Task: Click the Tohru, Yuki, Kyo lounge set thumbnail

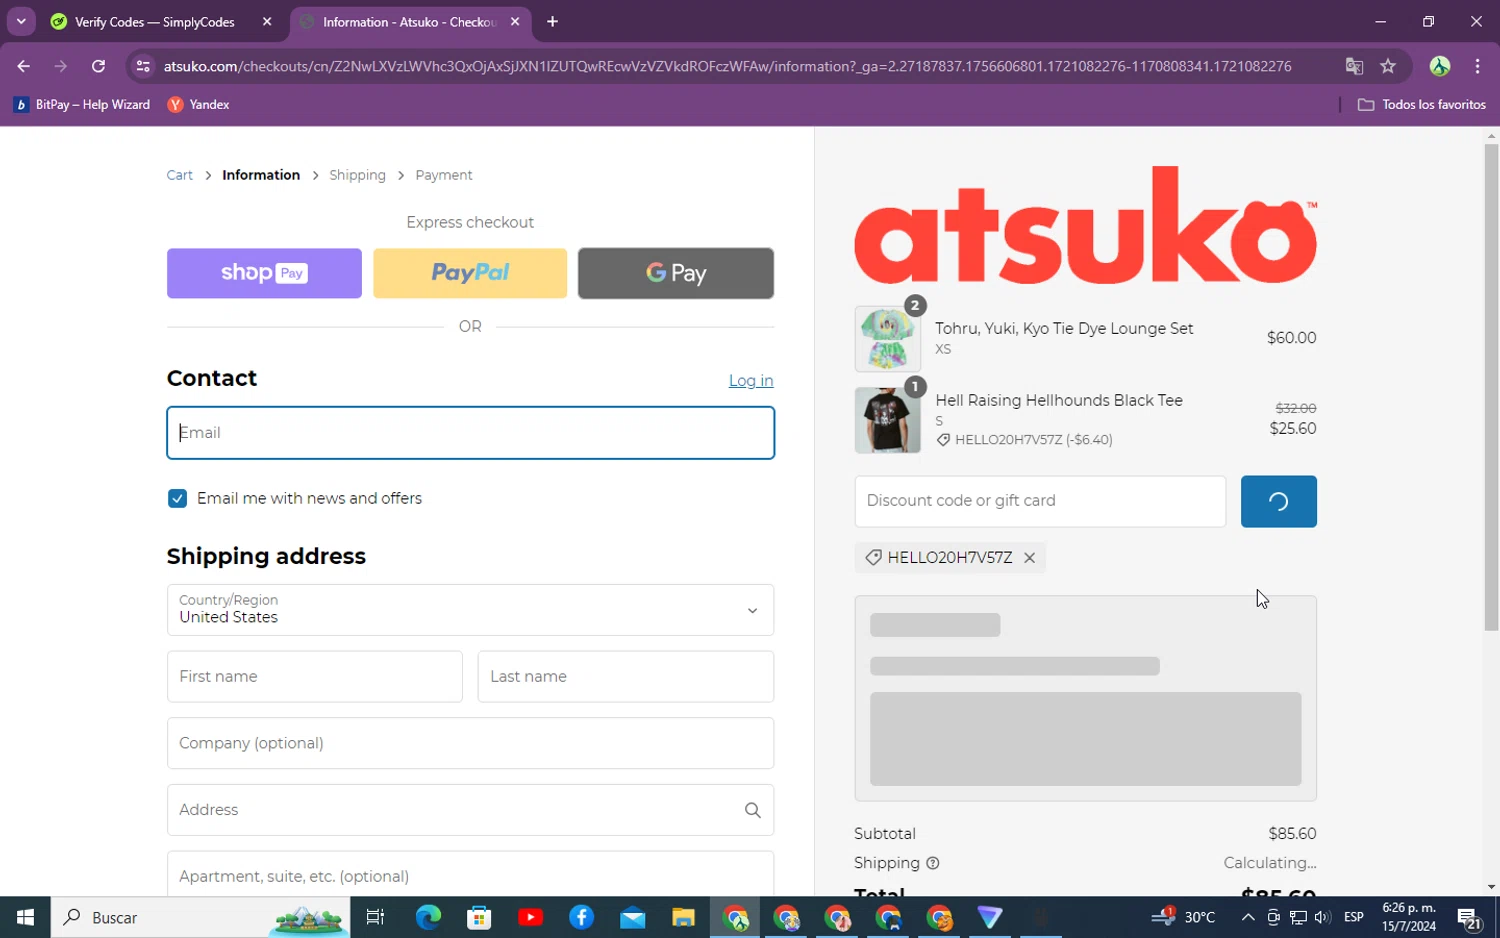Action: 888,339
